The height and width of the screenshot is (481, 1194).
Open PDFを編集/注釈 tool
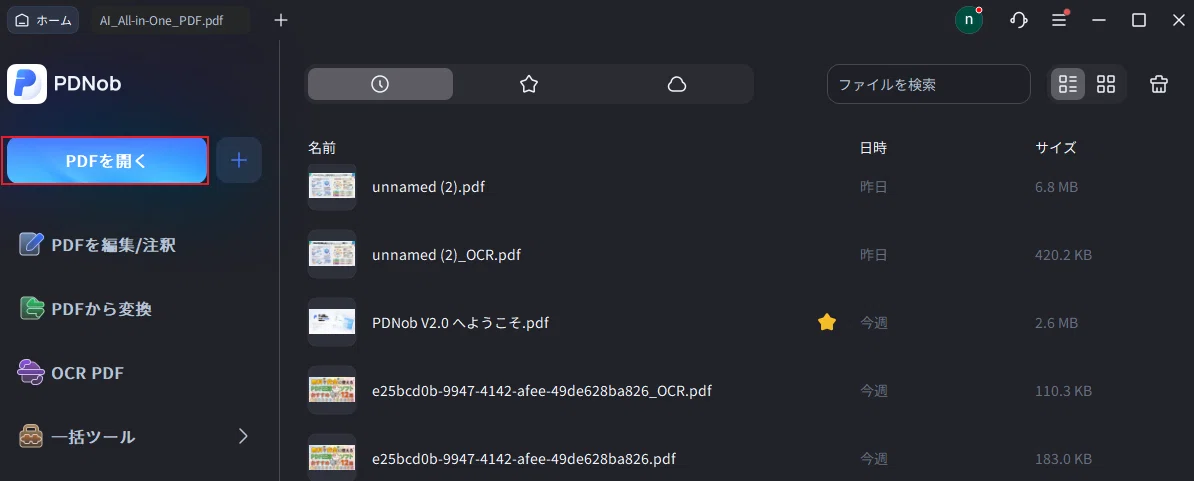(97, 245)
